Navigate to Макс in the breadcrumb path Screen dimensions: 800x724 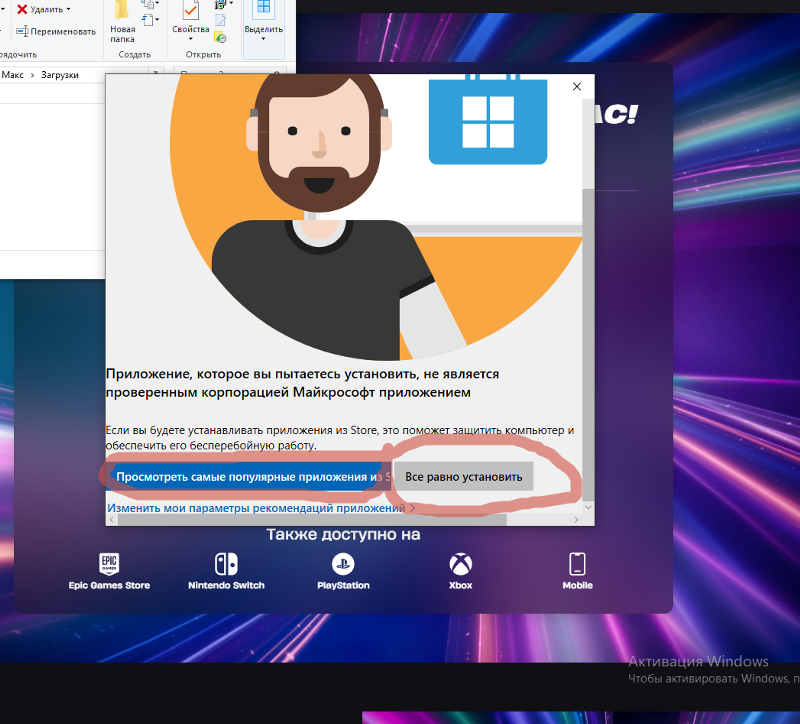(13, 75)
